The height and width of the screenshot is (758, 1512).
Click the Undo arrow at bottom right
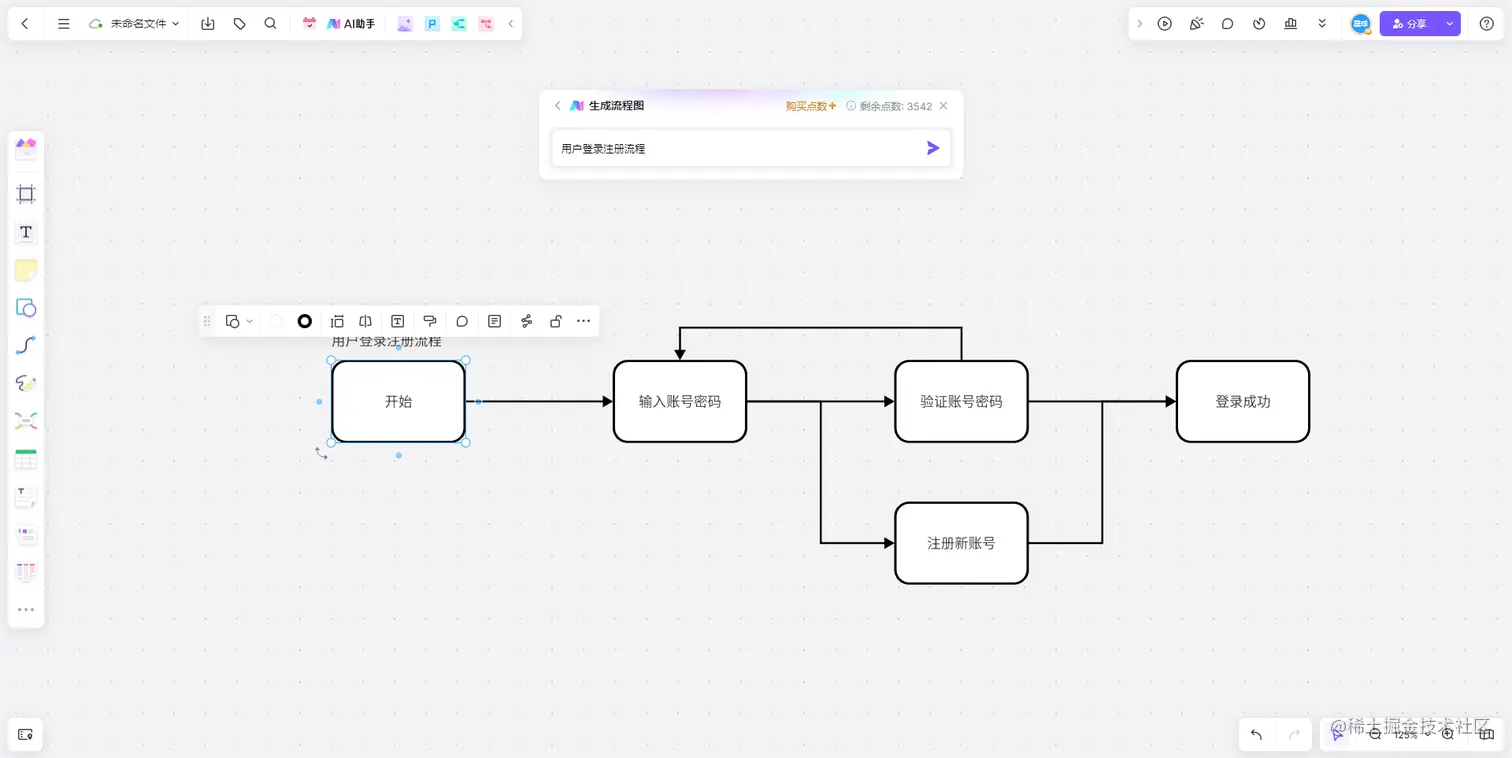[x=1256, y=734]
